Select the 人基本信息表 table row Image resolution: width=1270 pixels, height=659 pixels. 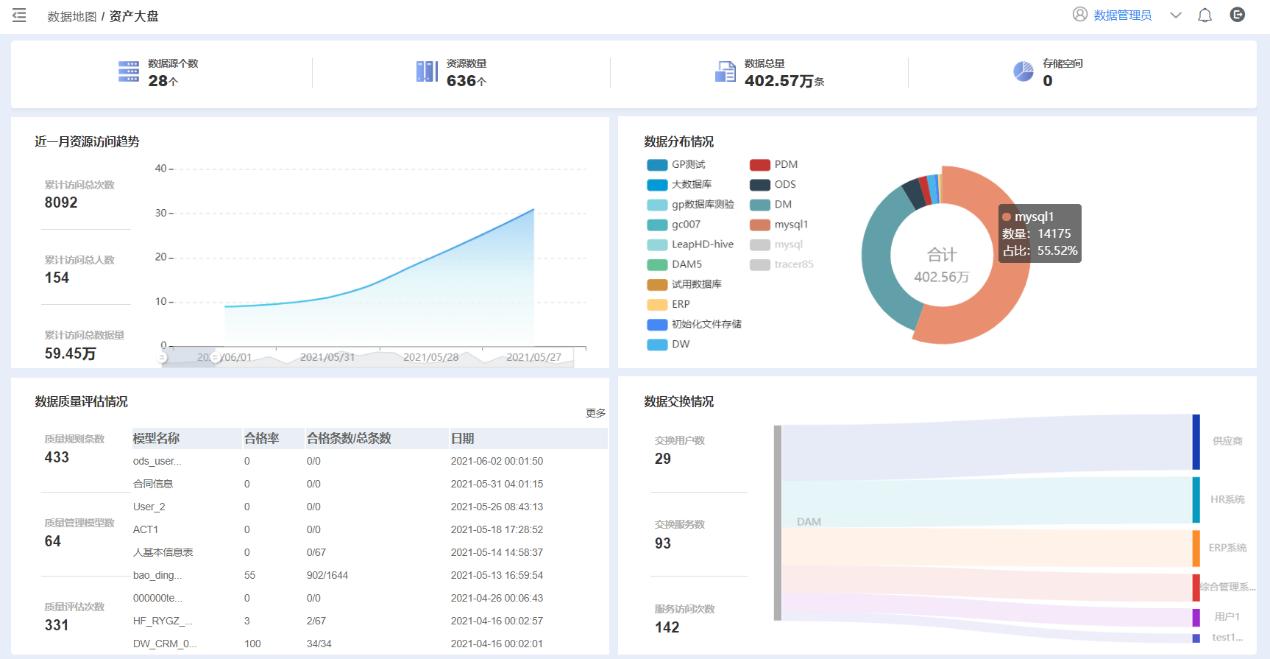pos(369,553)
